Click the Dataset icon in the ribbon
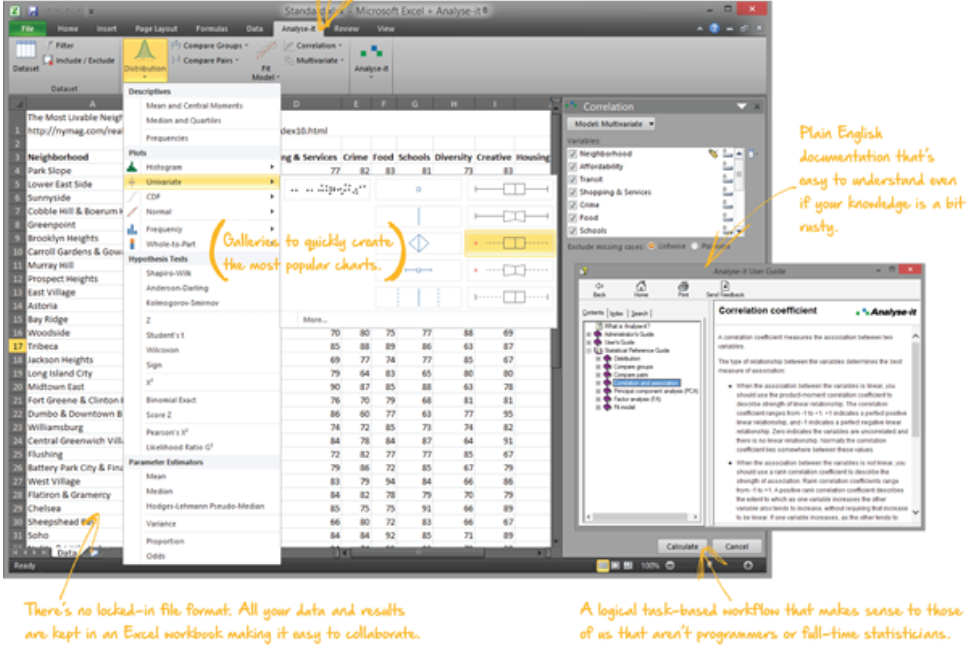The image size is (978, 653). click(x=26, y=56)
